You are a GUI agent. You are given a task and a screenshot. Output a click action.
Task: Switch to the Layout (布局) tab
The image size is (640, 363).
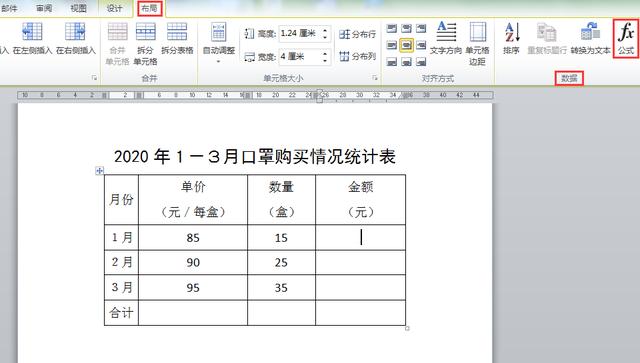coord(149,8)
